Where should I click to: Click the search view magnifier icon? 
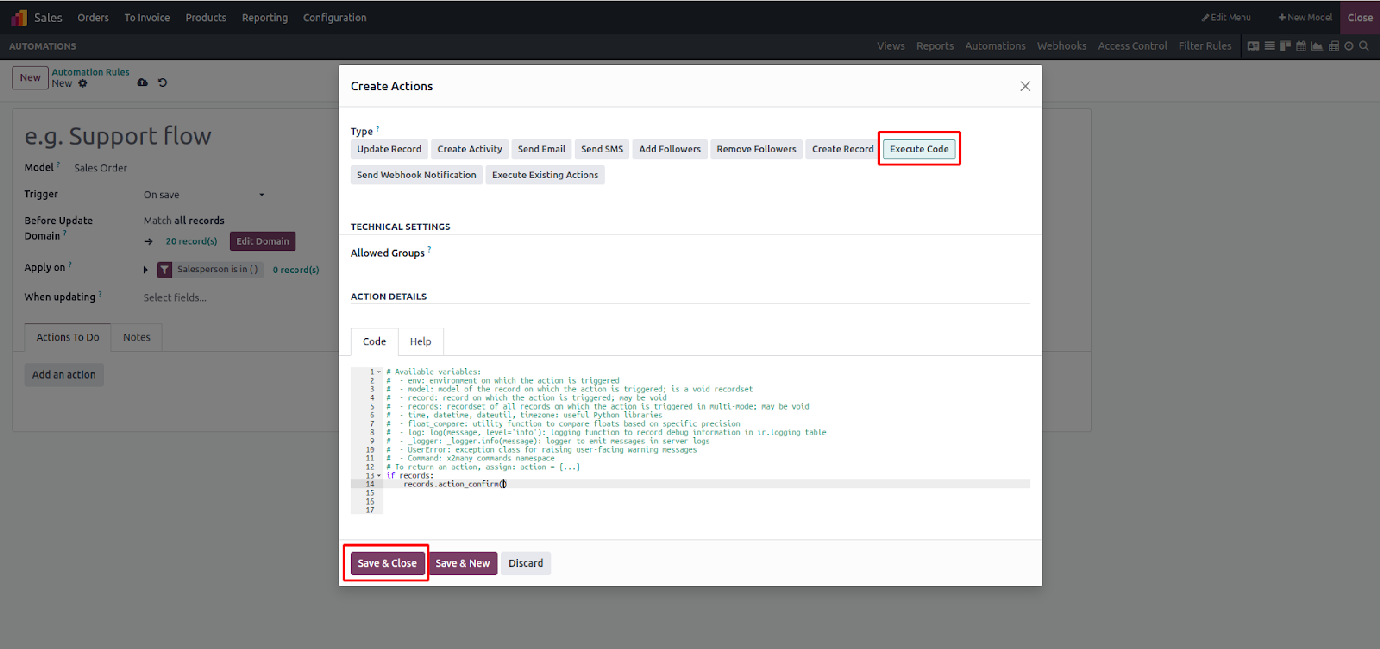[1364, 46]
